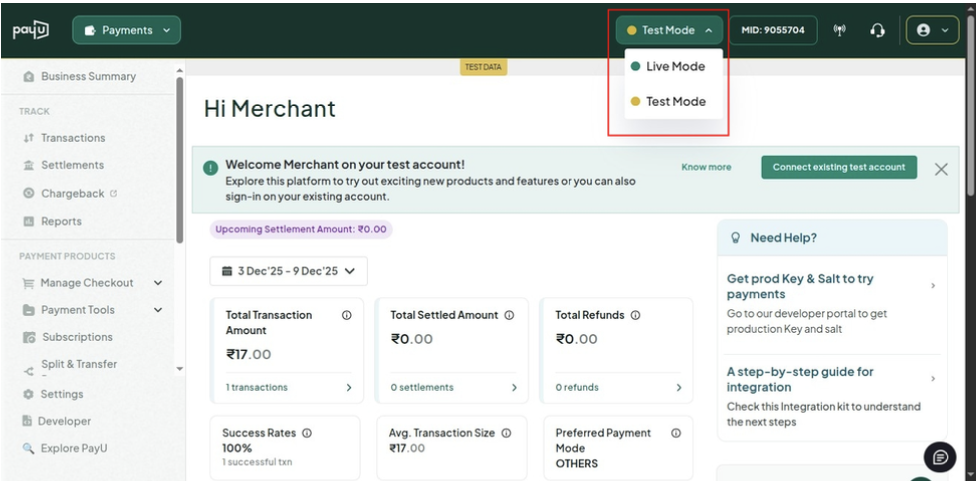The image size is (980, 482).
Task: Click the Settings gear icon
Action: pyautogui.click(x=28, y=394)
